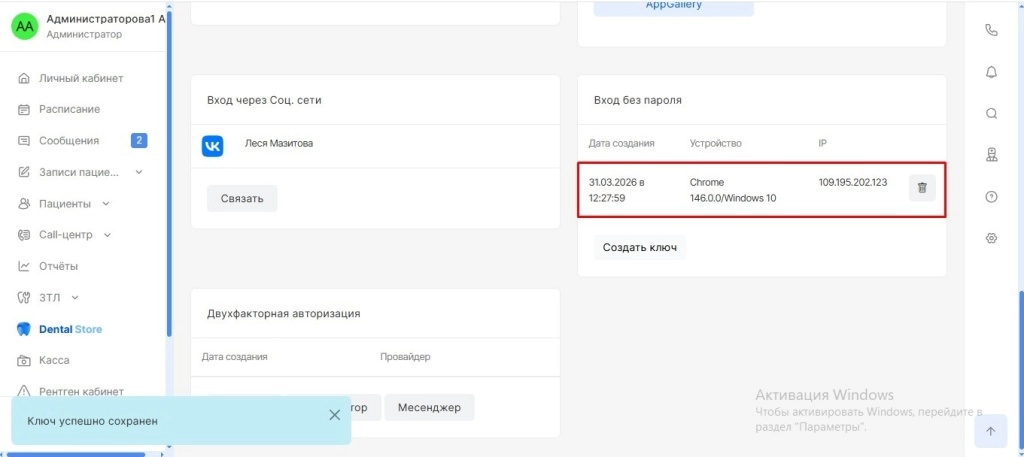Delete the passwordless login key with trash icon
Image resolution: width=1024 pixels, height=457 pixels.
click(x=922, y=188)
